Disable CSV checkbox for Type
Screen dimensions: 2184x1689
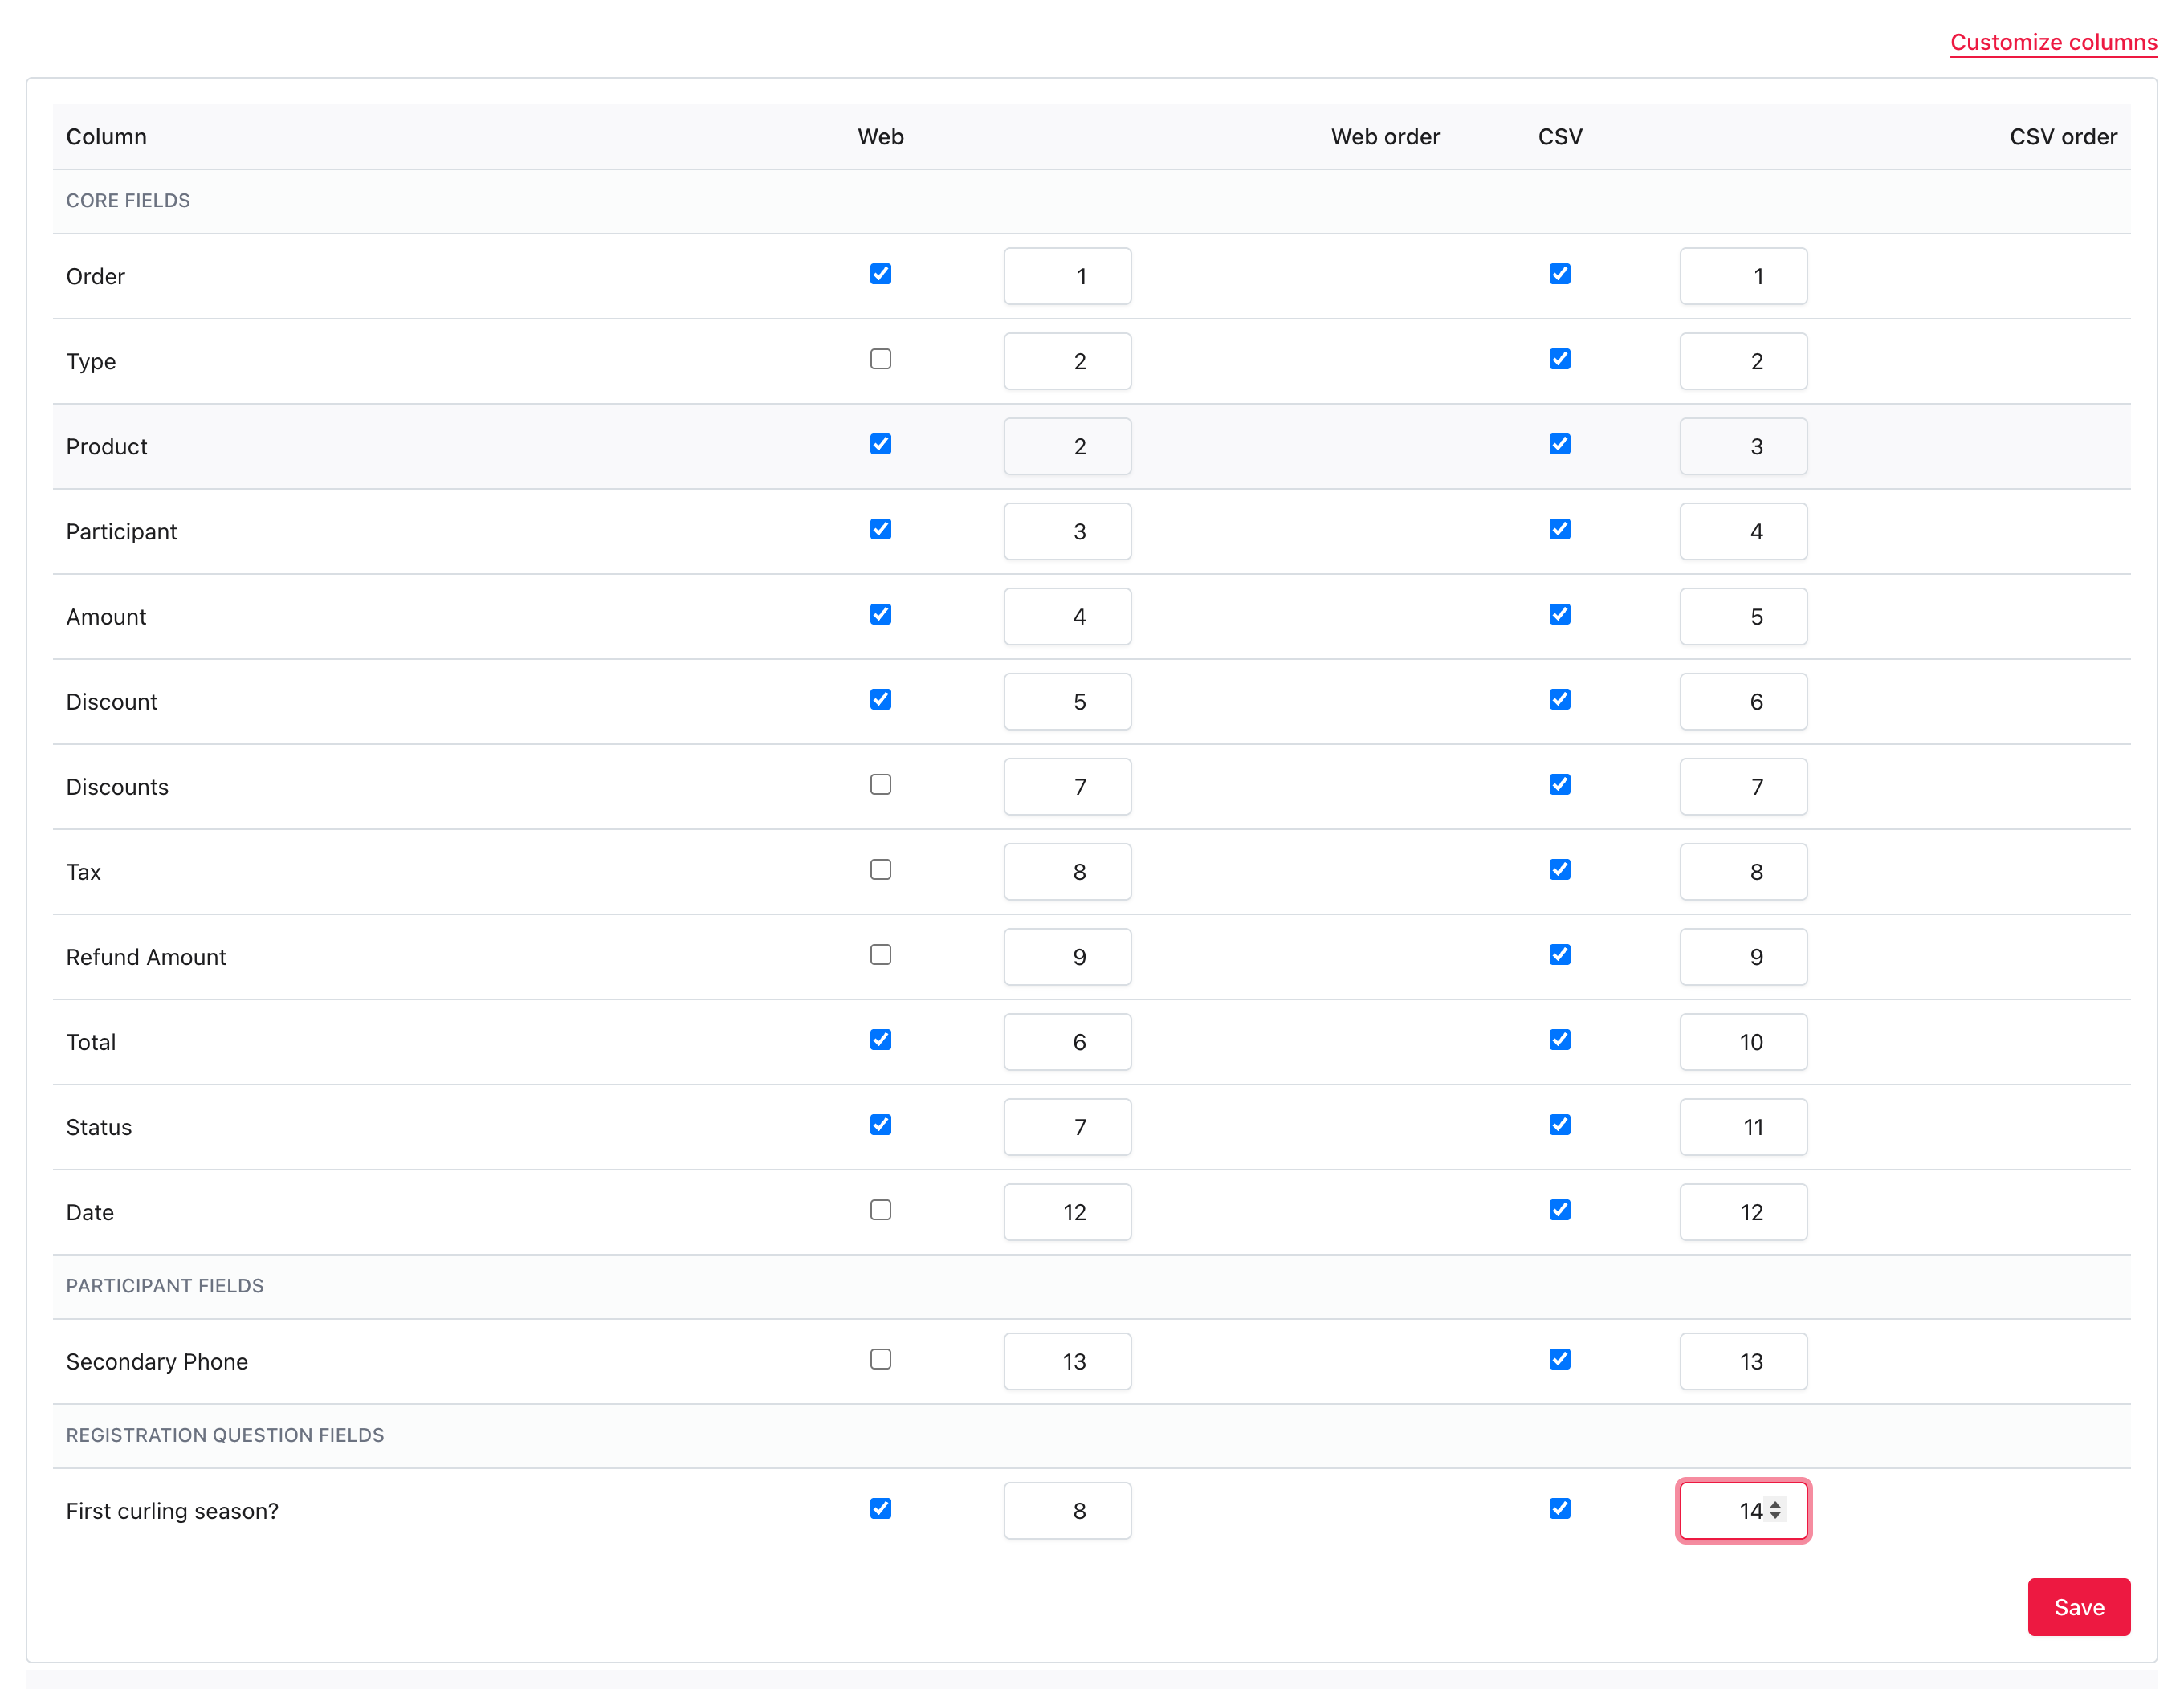point(1559,359)
